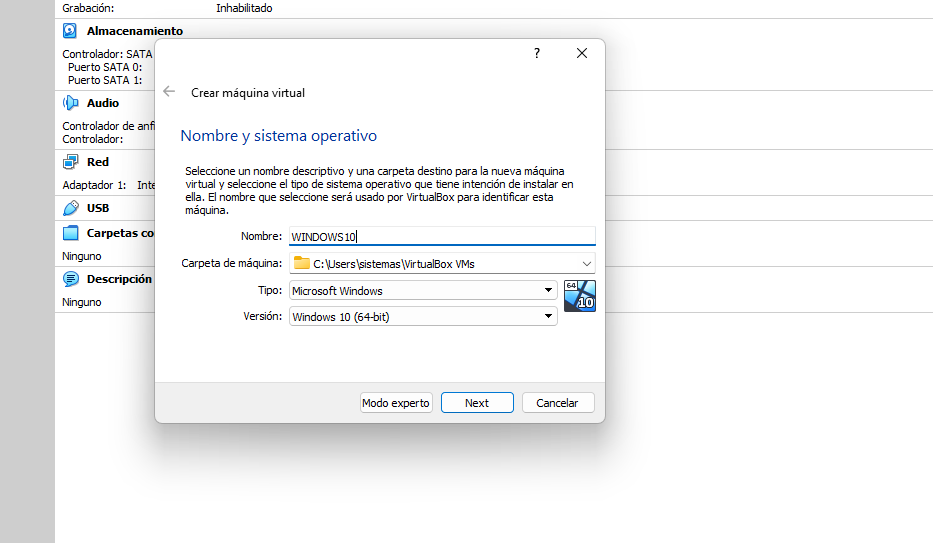Close the Crear máquina virtual dialog

582,53
